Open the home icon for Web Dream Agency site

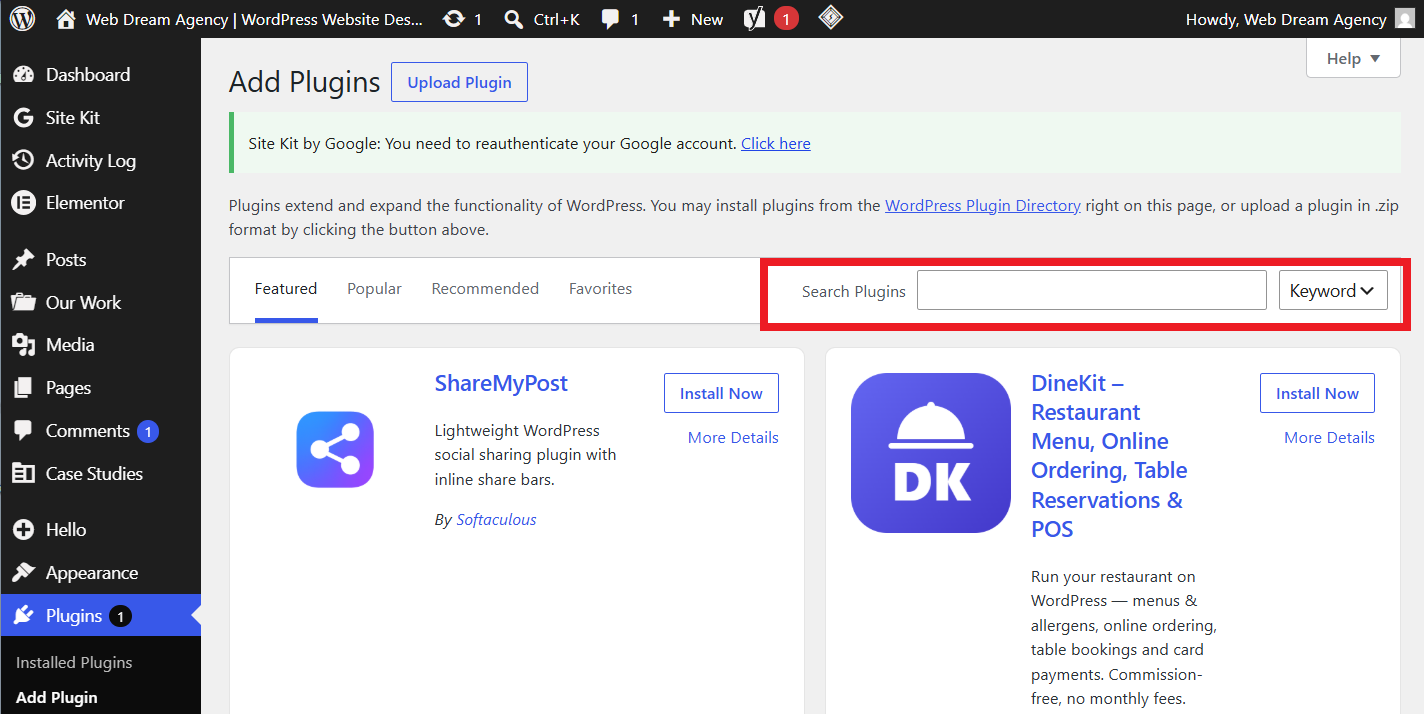[x=66, y=19]
